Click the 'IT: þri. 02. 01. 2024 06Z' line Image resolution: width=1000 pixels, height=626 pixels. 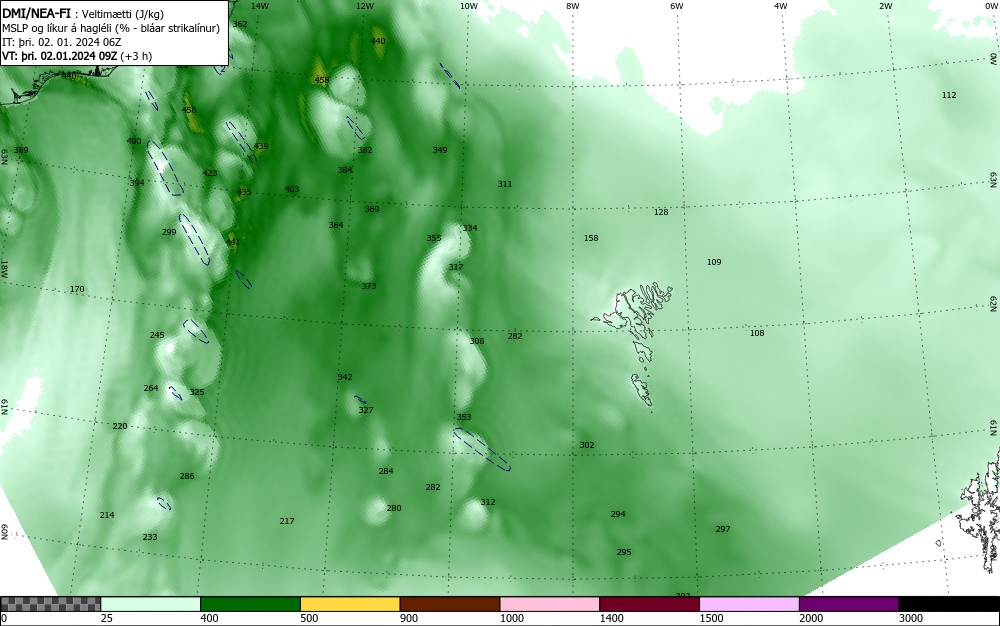(x=61, y=42)
